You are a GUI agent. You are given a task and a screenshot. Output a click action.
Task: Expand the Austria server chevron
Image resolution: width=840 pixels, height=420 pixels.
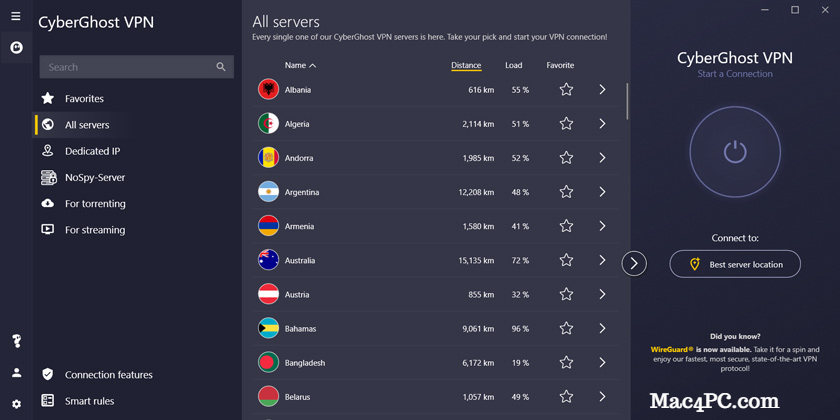(x=602, y=294)
